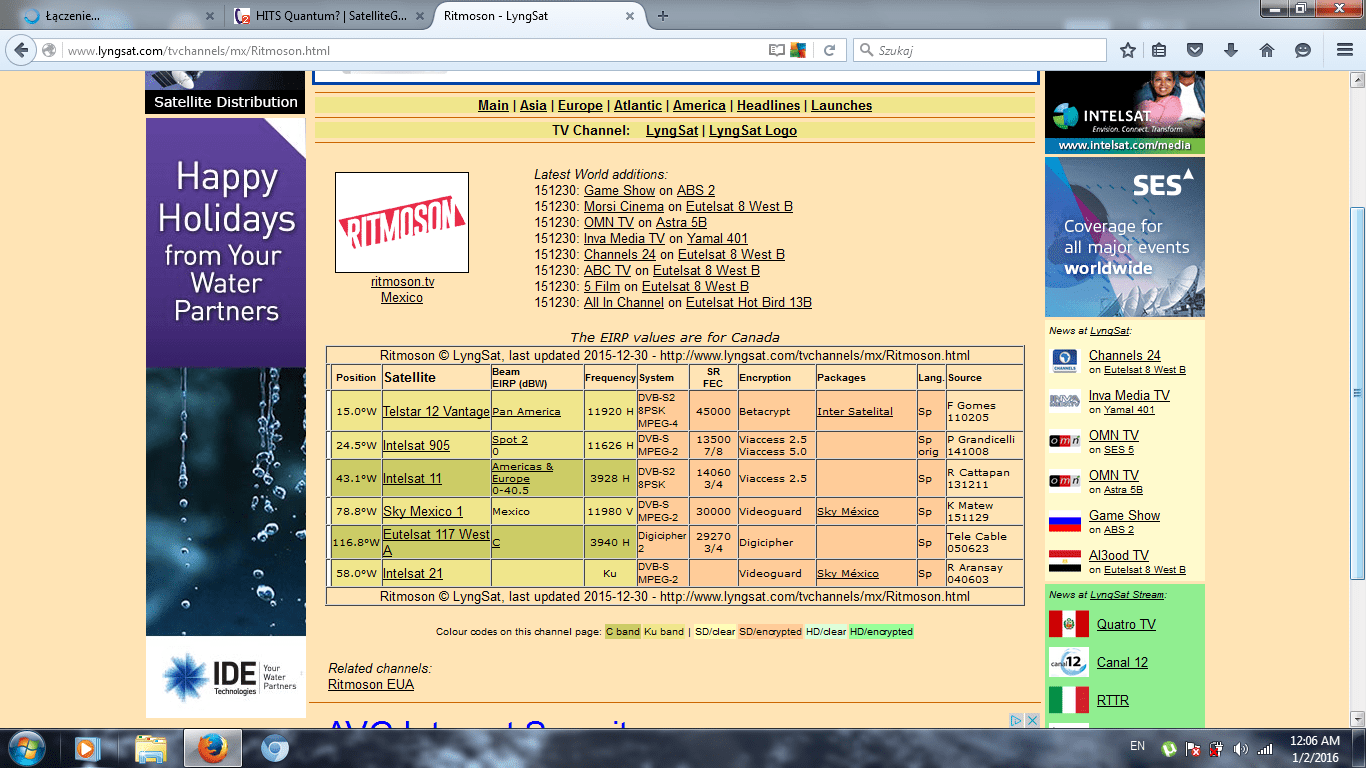The height and width of the screenshot is (768, 1366).
Task: Open the Related channel Ritmoson EUA
Action: pos(371,684)
